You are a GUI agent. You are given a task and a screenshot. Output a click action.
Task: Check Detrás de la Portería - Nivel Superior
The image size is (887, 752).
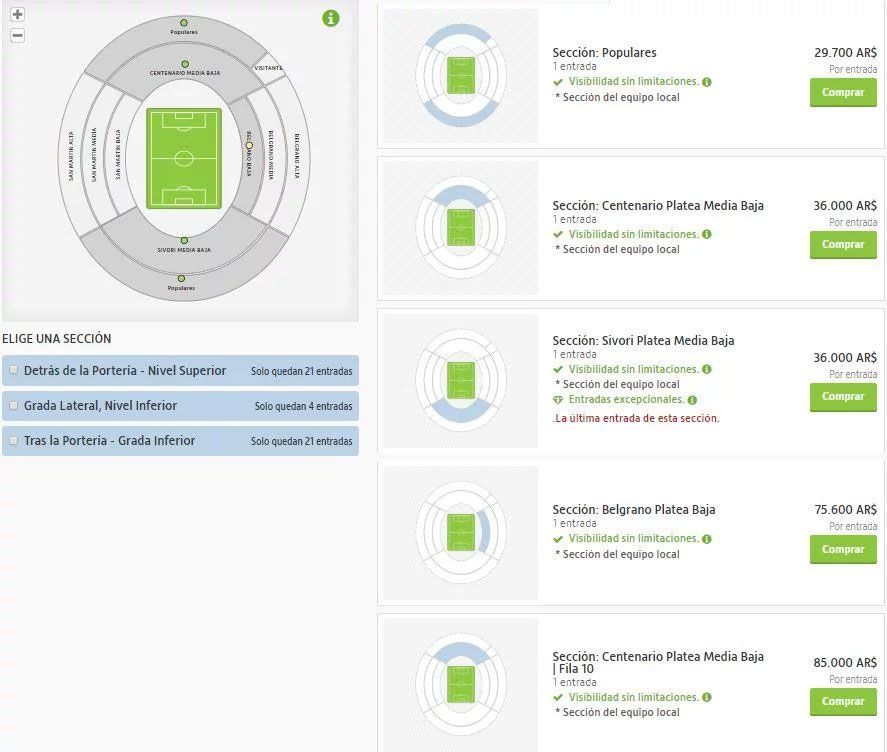(x=14, y=370)
